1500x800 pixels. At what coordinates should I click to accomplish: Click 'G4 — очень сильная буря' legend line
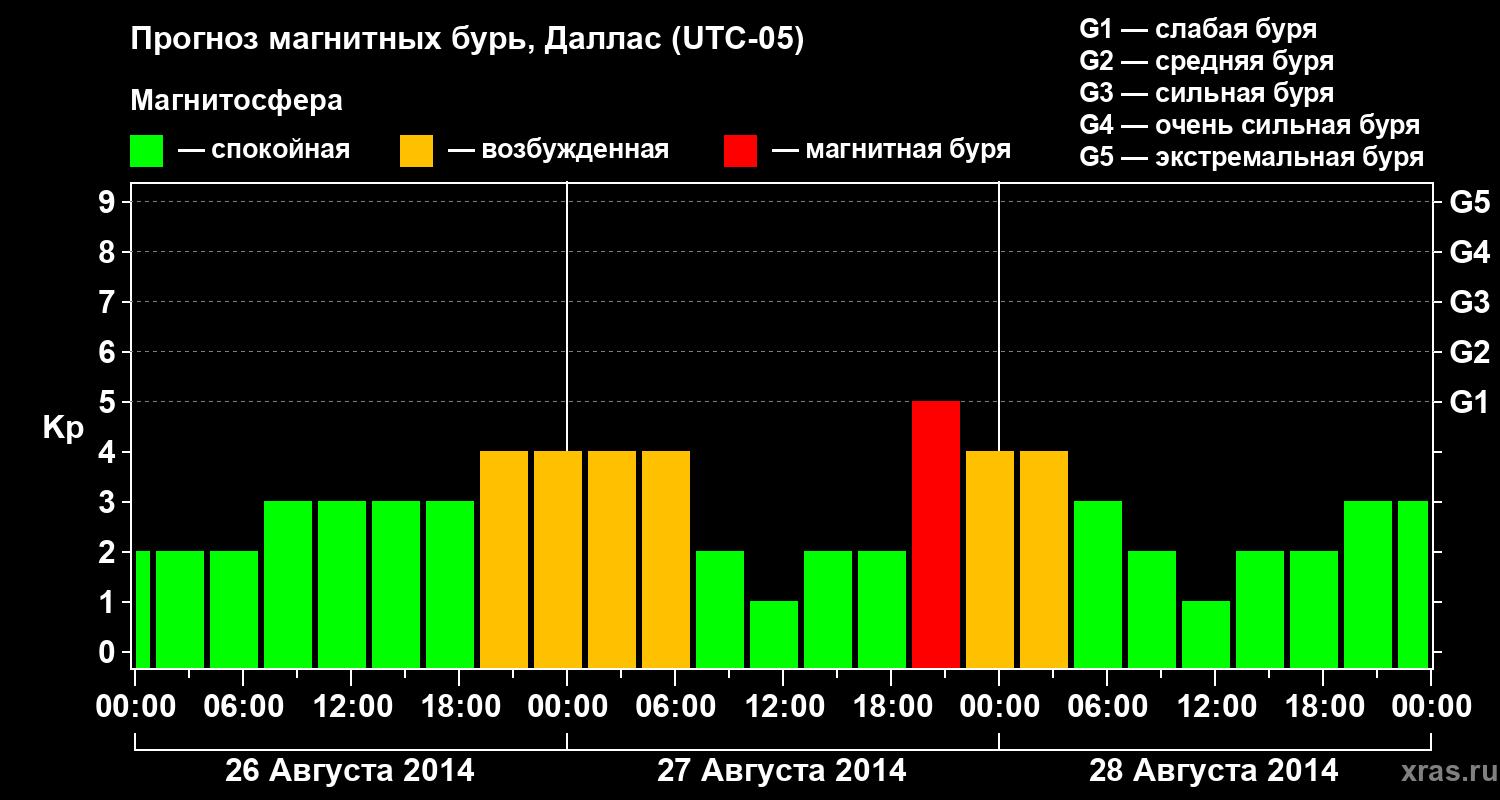tap(1249, 125)
